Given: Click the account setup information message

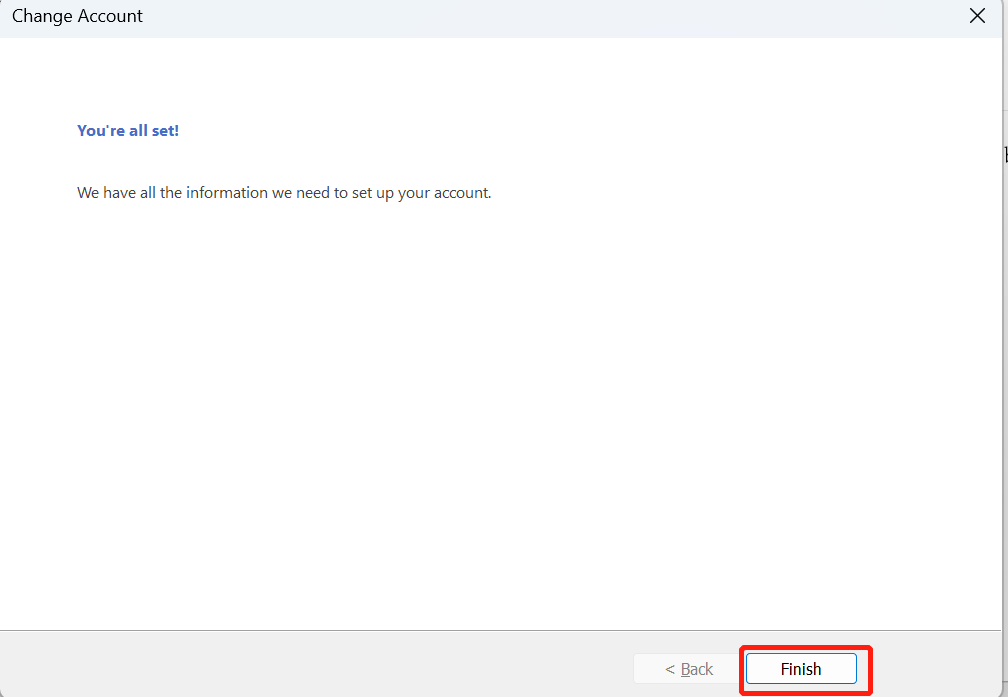Looking at the screenshot, I should click(x=284, y=193).
